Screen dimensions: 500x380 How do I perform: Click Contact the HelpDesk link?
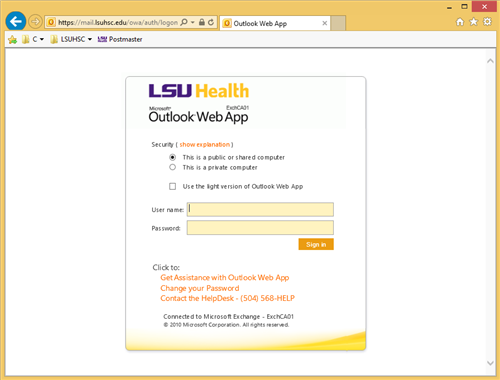227,298
